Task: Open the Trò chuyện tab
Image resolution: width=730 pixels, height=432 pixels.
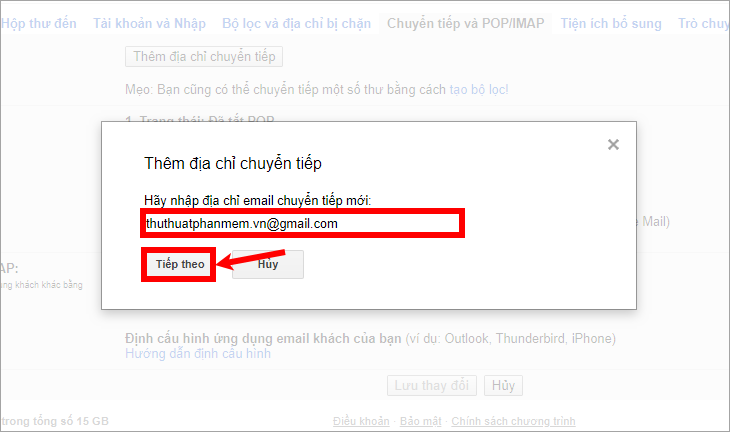Action: (x=703, y=23)
